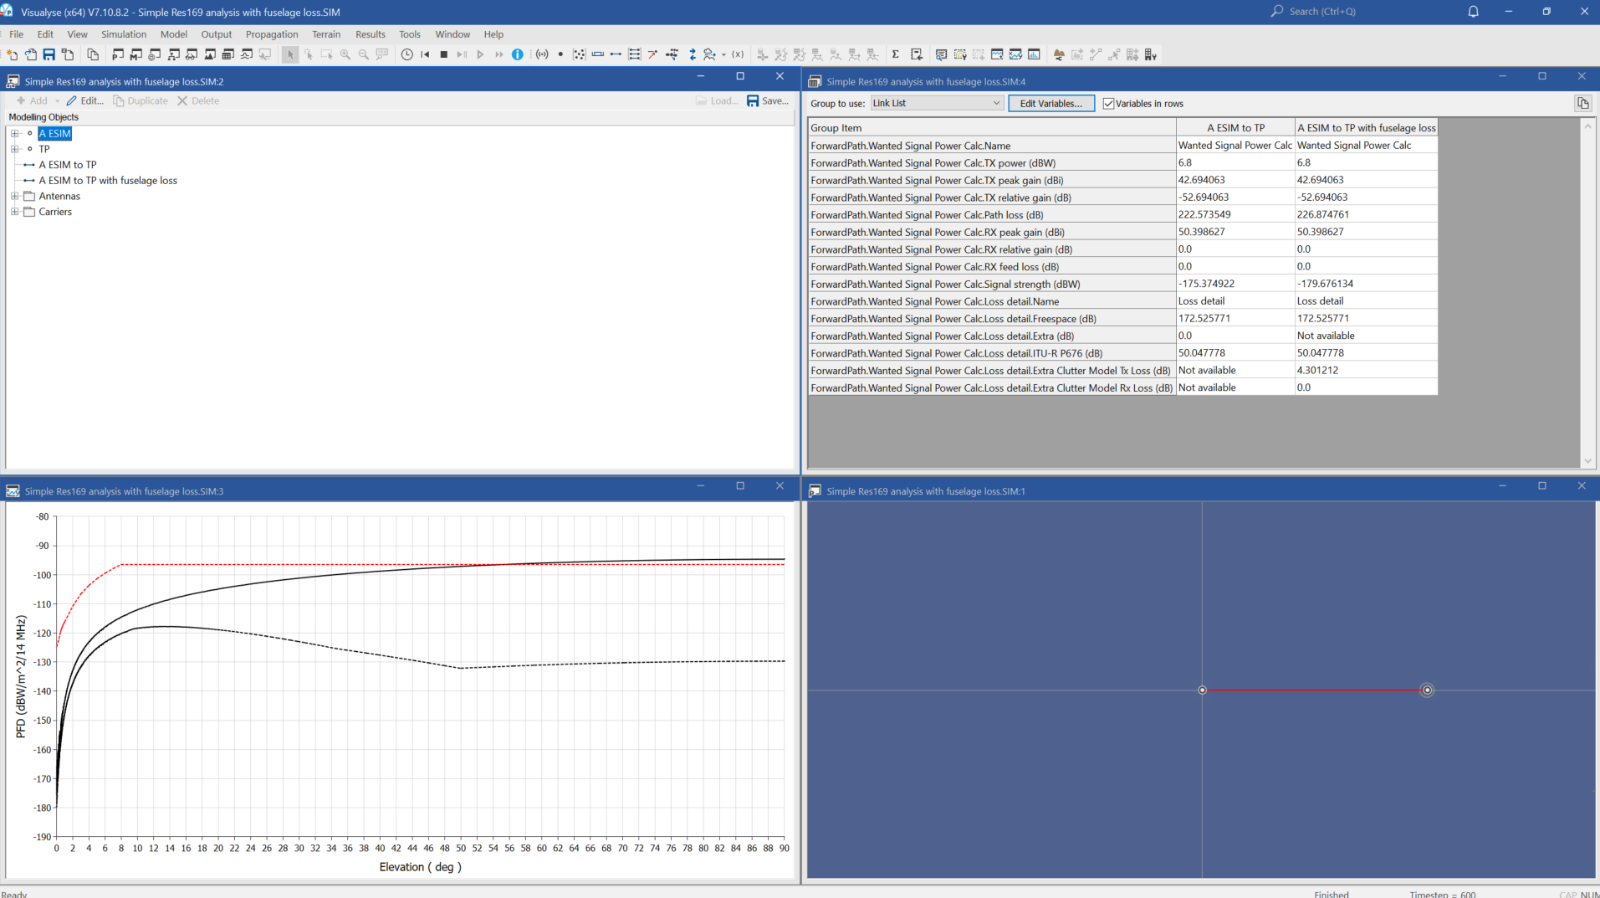
Task: Expand the Carriers folder node
Action: pyautogui.click(x=15, y=212)
